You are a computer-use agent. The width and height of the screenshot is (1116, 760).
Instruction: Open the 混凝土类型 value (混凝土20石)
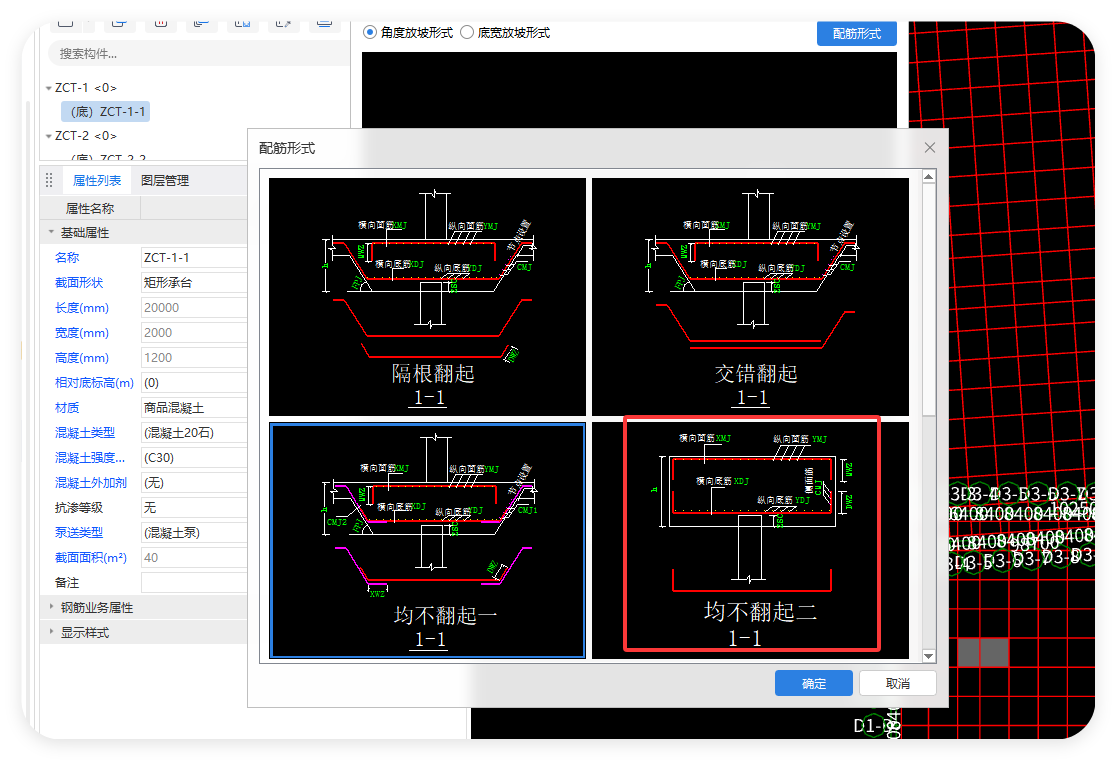(x=194, y=433)
